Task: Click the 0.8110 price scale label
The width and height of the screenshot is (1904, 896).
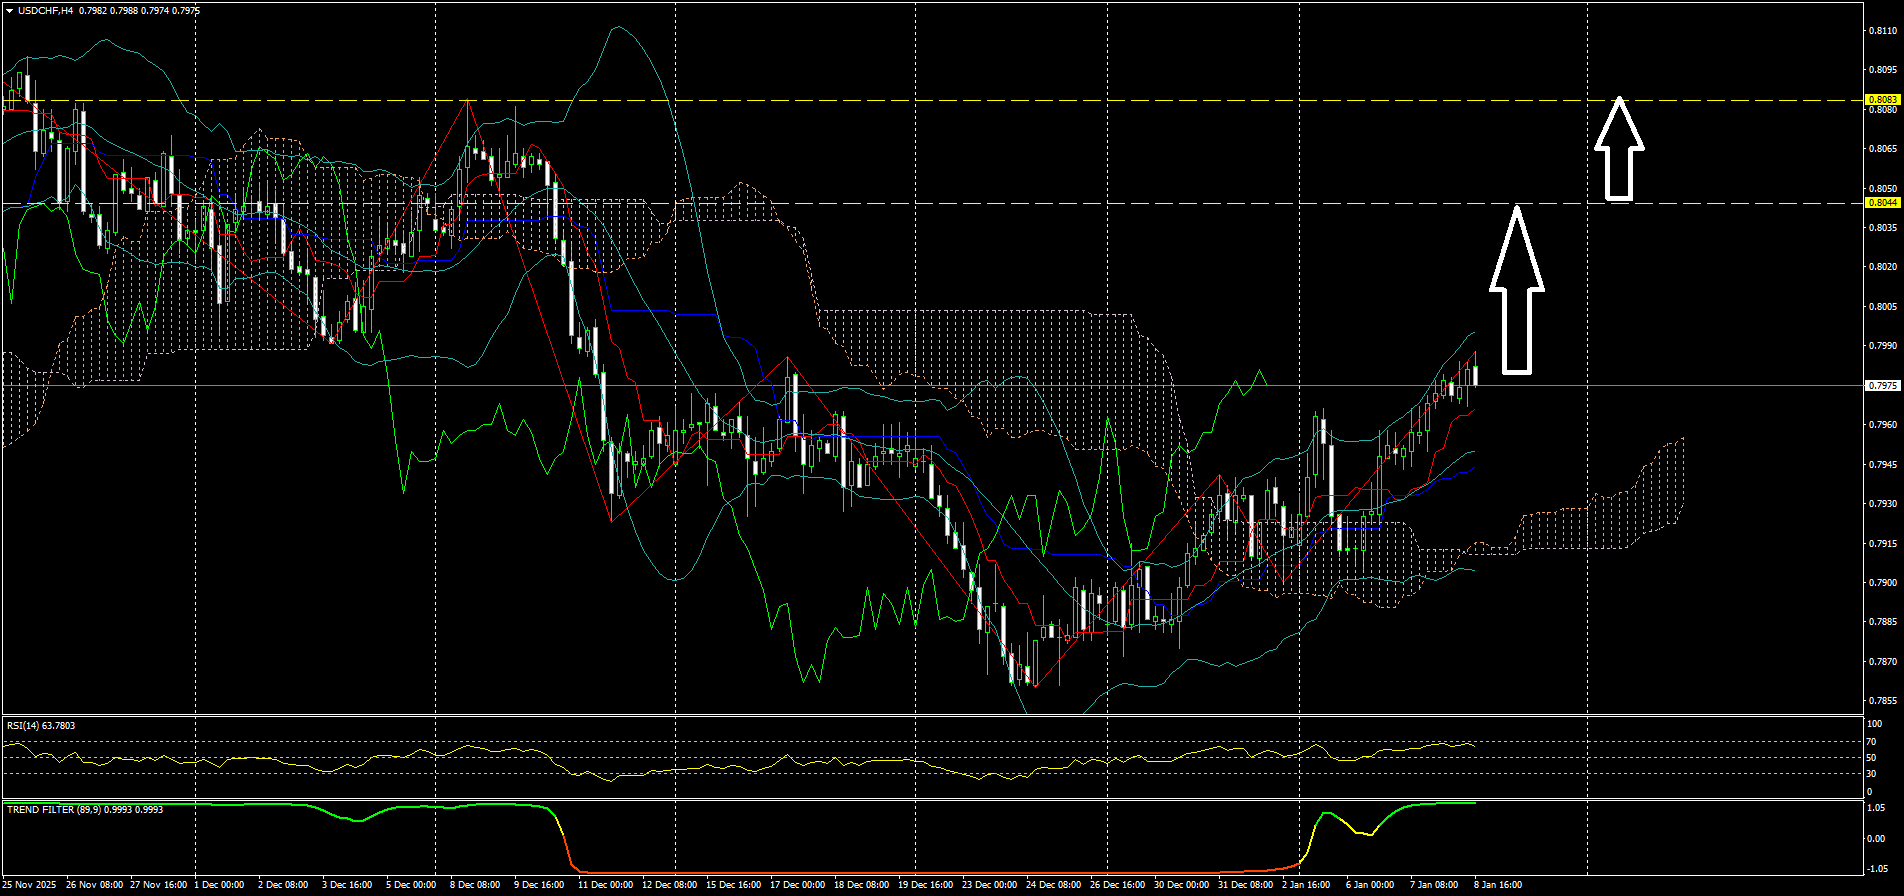Action: (x=1883, y=31)
